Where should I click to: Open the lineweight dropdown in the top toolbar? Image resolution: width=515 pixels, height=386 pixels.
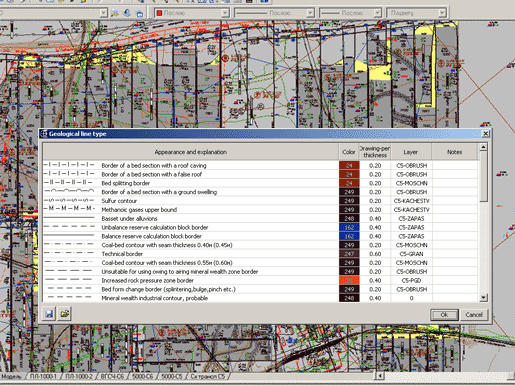[377, 13]
